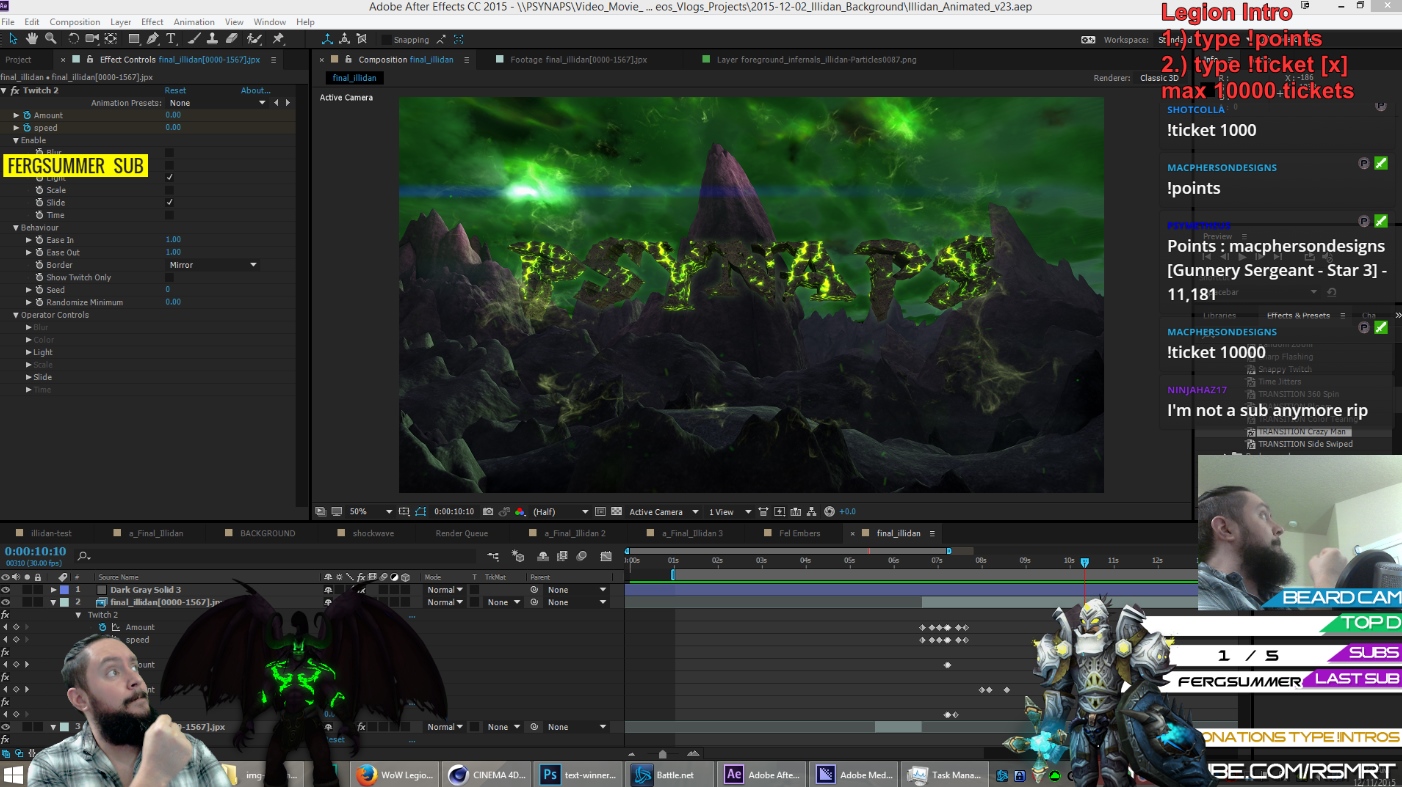This screenshot has width=1402, height=787.
Task: Open the Composition Mini-Flowchart icon
Action: click(494, 556)
